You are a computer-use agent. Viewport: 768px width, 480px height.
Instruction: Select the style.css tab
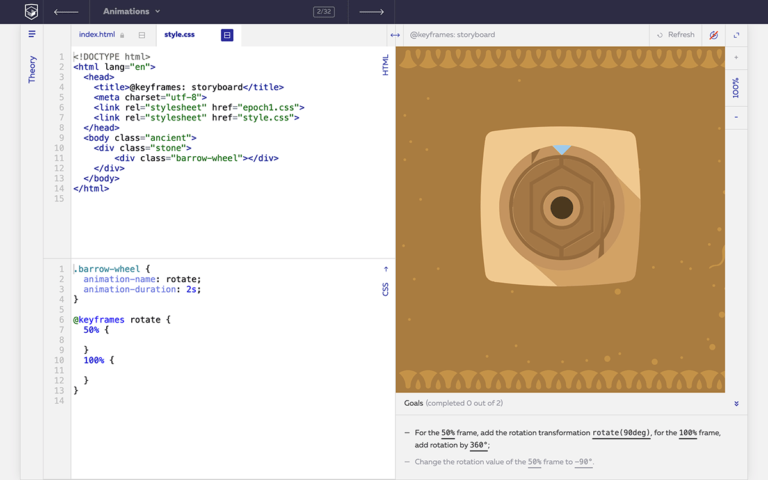180,35
